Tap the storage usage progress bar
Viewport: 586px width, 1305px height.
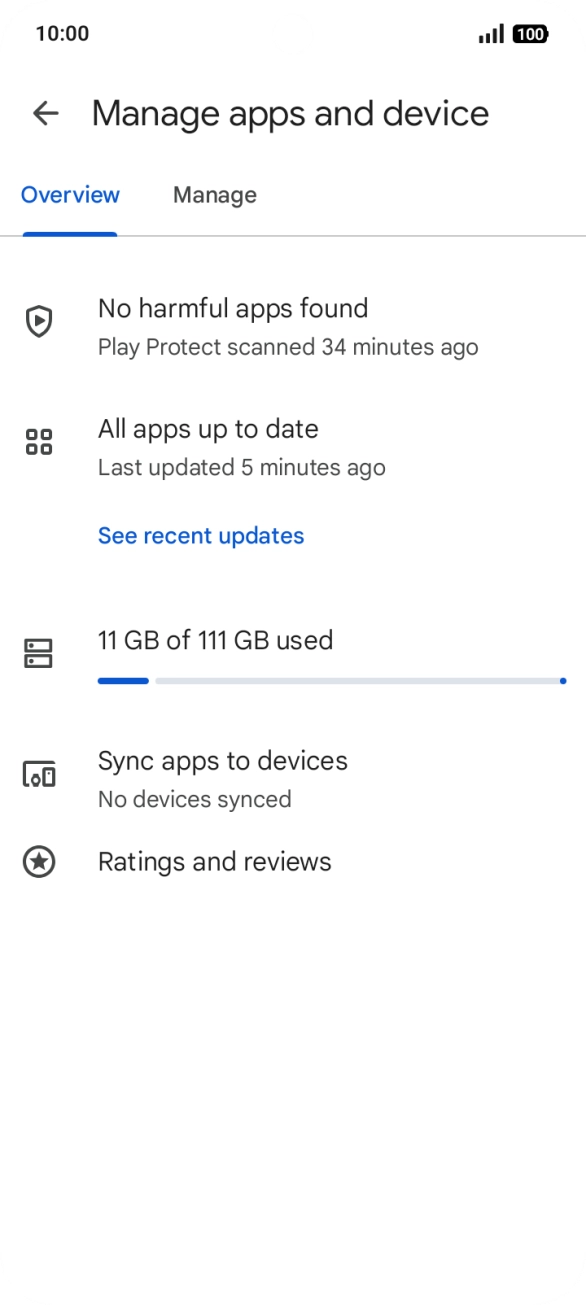(332, 681)
